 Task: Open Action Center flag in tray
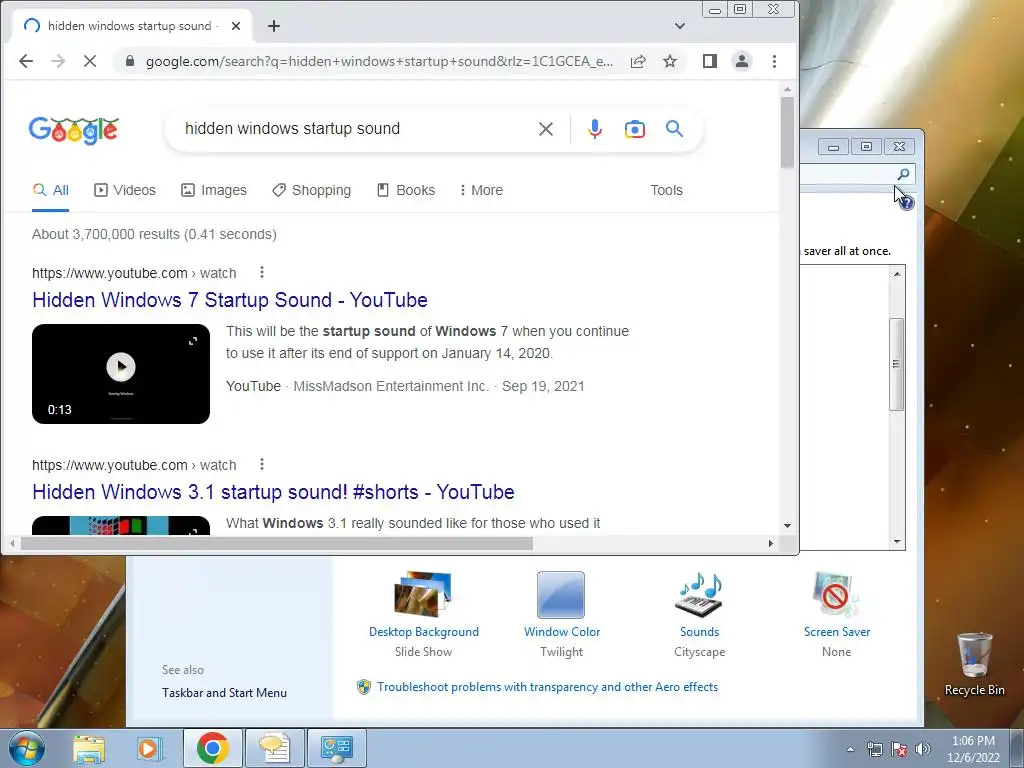(899, 749)
